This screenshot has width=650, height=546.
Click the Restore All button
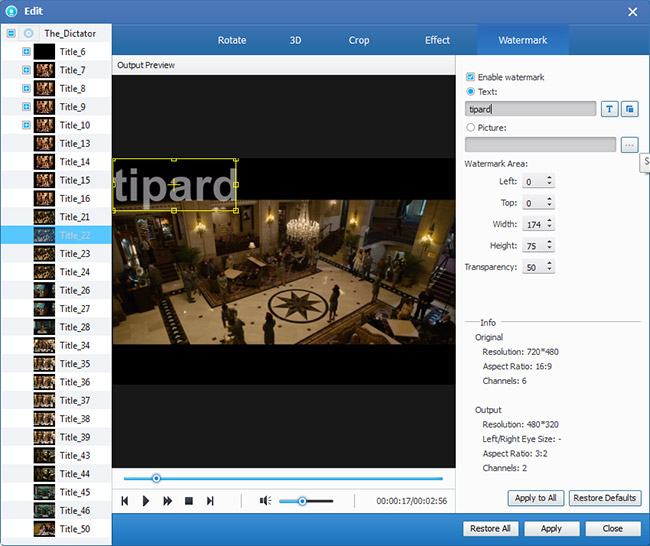pyautogui.click(x=490, y=529)
